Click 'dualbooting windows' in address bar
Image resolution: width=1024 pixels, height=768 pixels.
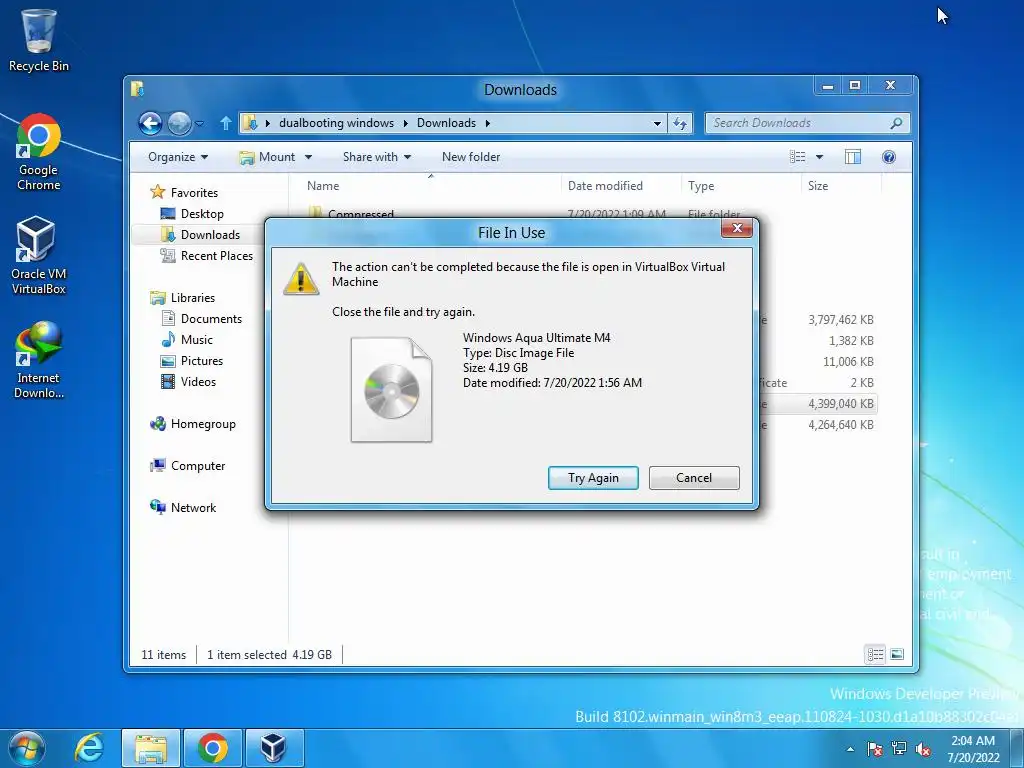click(336, 123)
